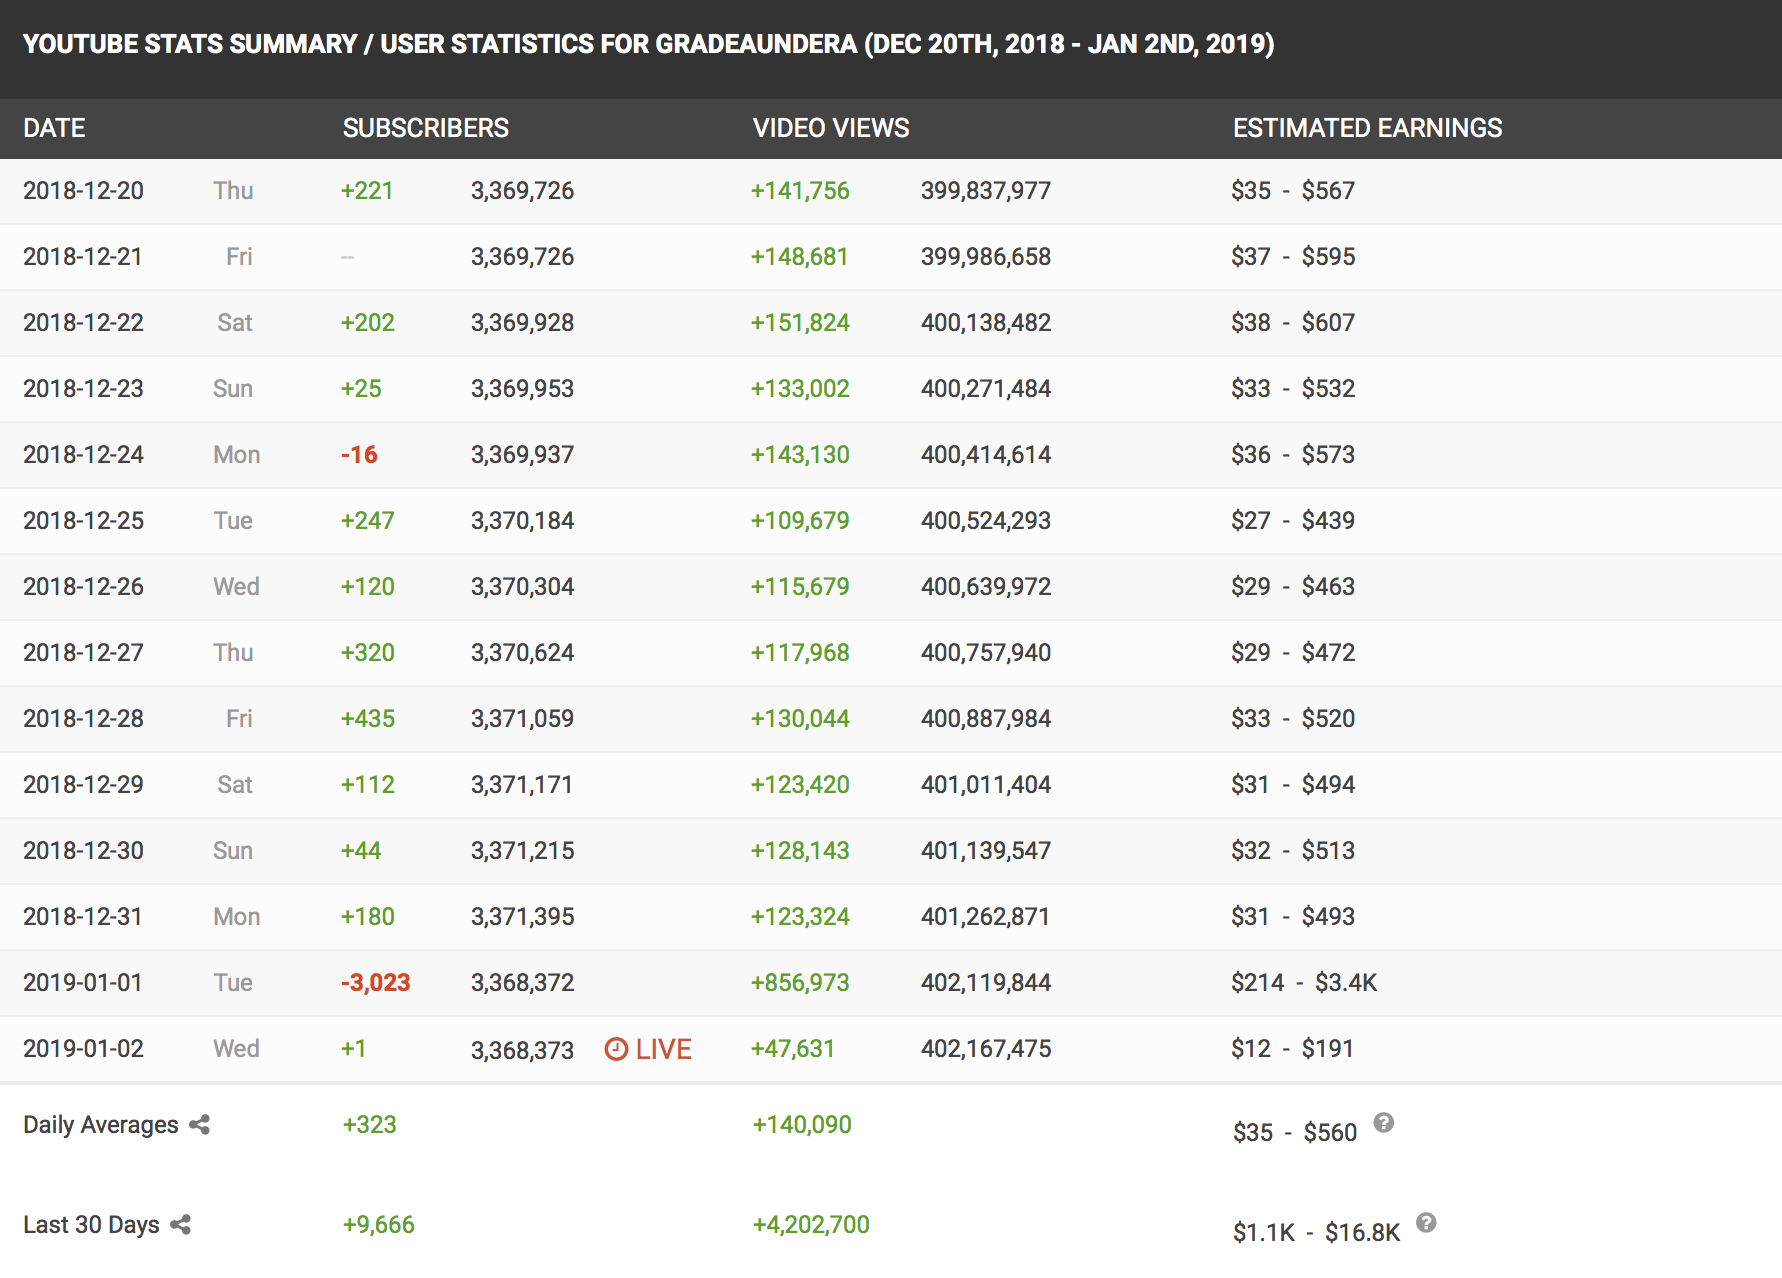Click the +9,666 thirty-day subscriber total
1782x1278 pixels.
click(x=379, y=1225)
